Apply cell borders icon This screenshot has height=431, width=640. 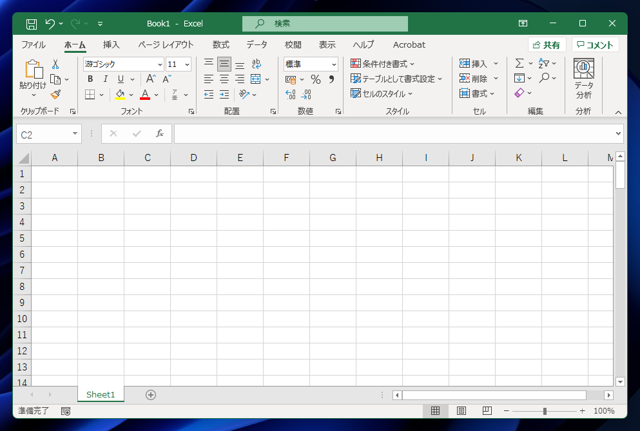[90, 95]
